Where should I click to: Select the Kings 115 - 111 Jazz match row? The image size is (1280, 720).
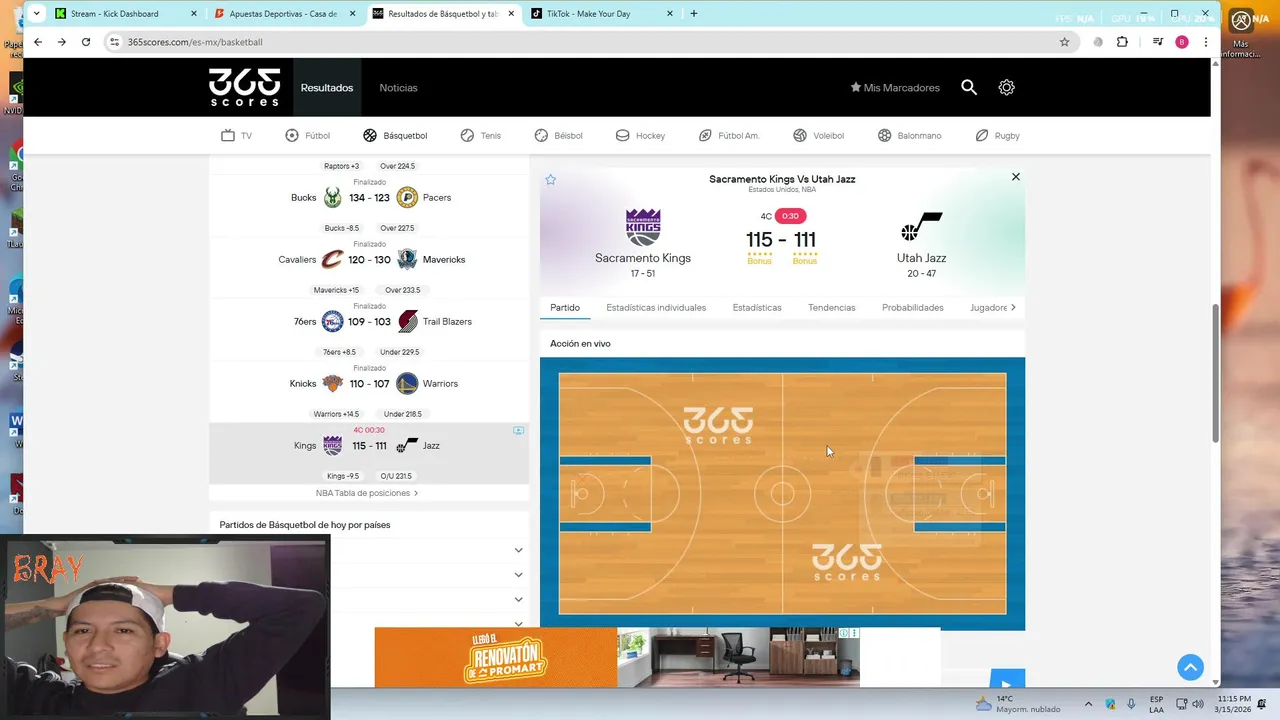coord(369,453)
